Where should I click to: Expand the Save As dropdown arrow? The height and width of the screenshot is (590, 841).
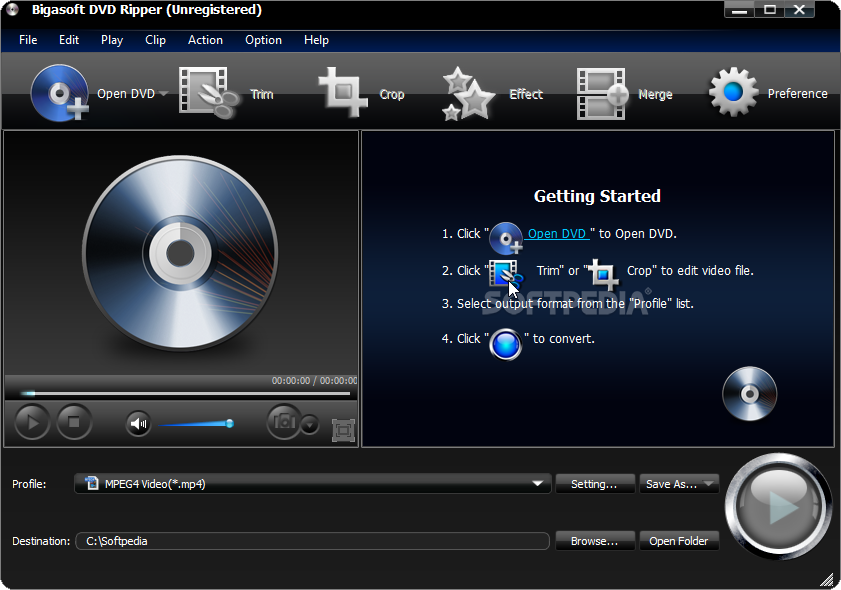[x=710, y=484]
